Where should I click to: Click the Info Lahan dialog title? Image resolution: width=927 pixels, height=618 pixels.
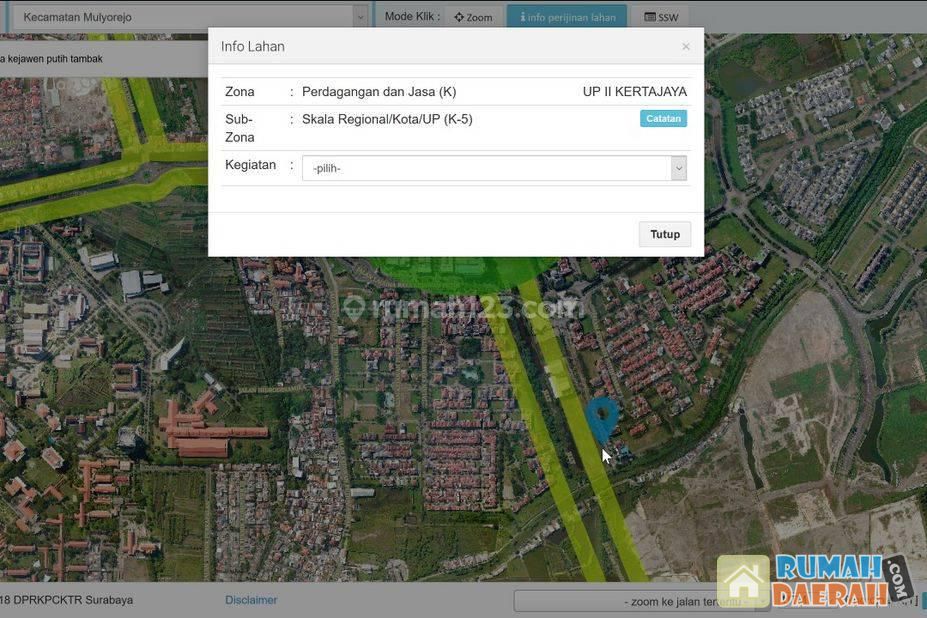[253, 46]
